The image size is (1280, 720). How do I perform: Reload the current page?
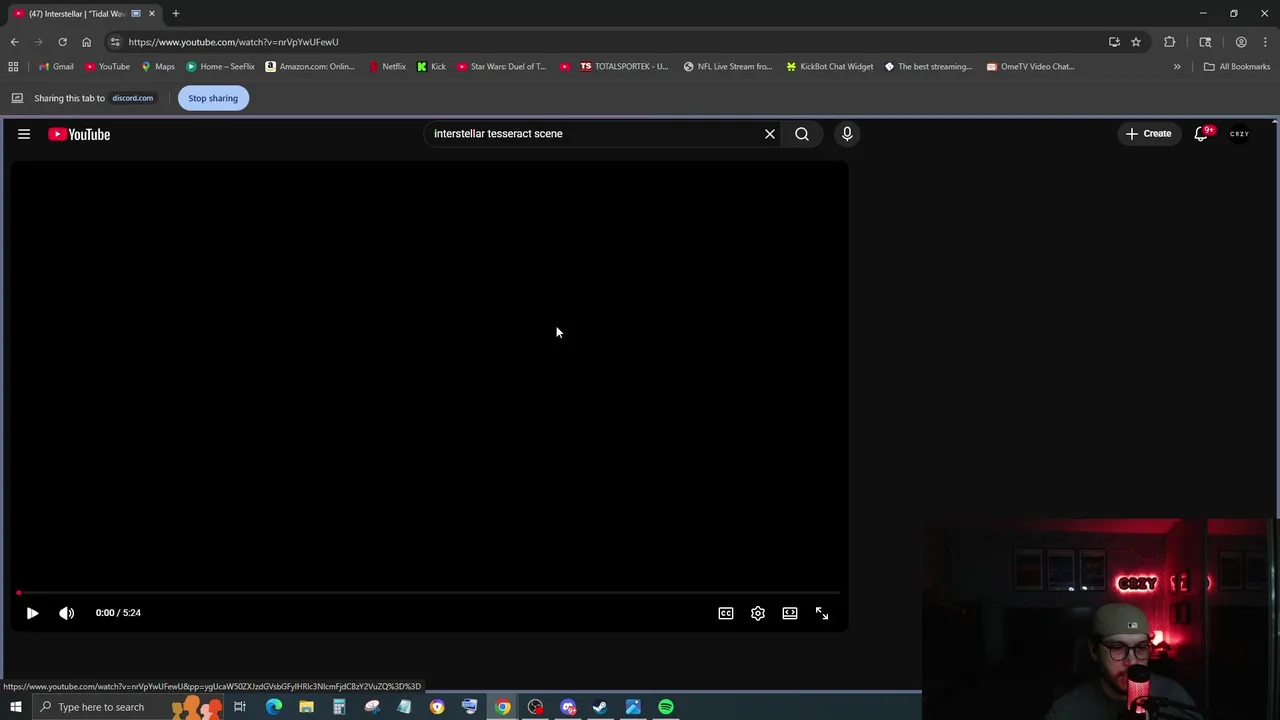coord(62,42)
